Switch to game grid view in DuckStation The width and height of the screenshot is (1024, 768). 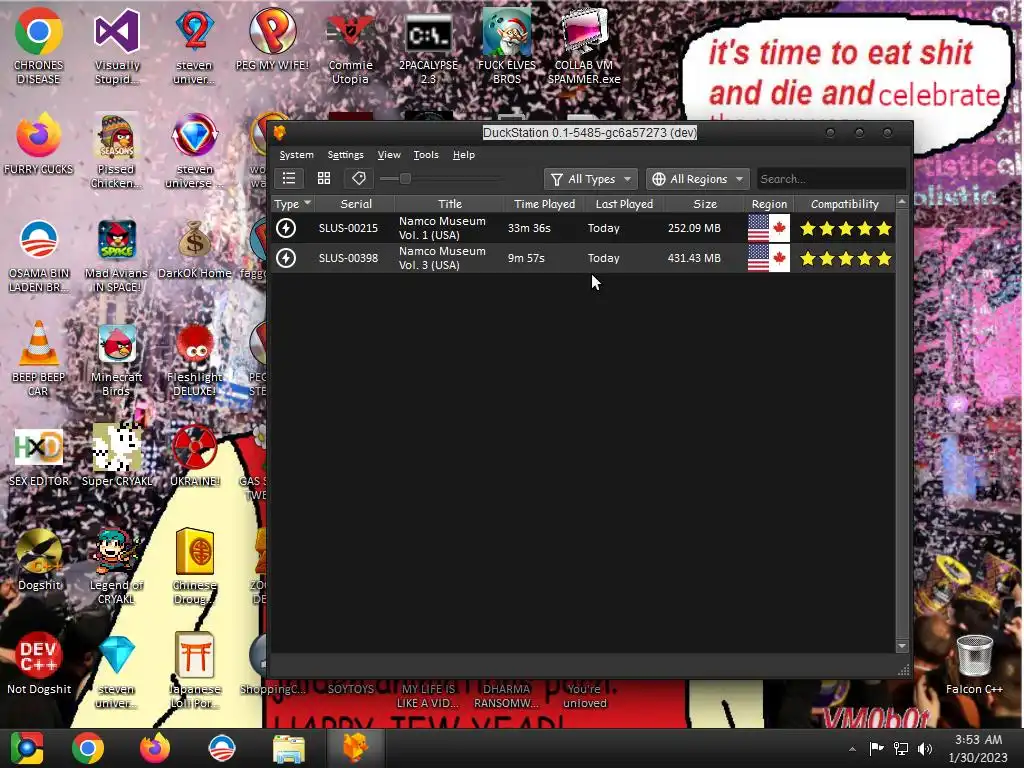tap(324, 178)
